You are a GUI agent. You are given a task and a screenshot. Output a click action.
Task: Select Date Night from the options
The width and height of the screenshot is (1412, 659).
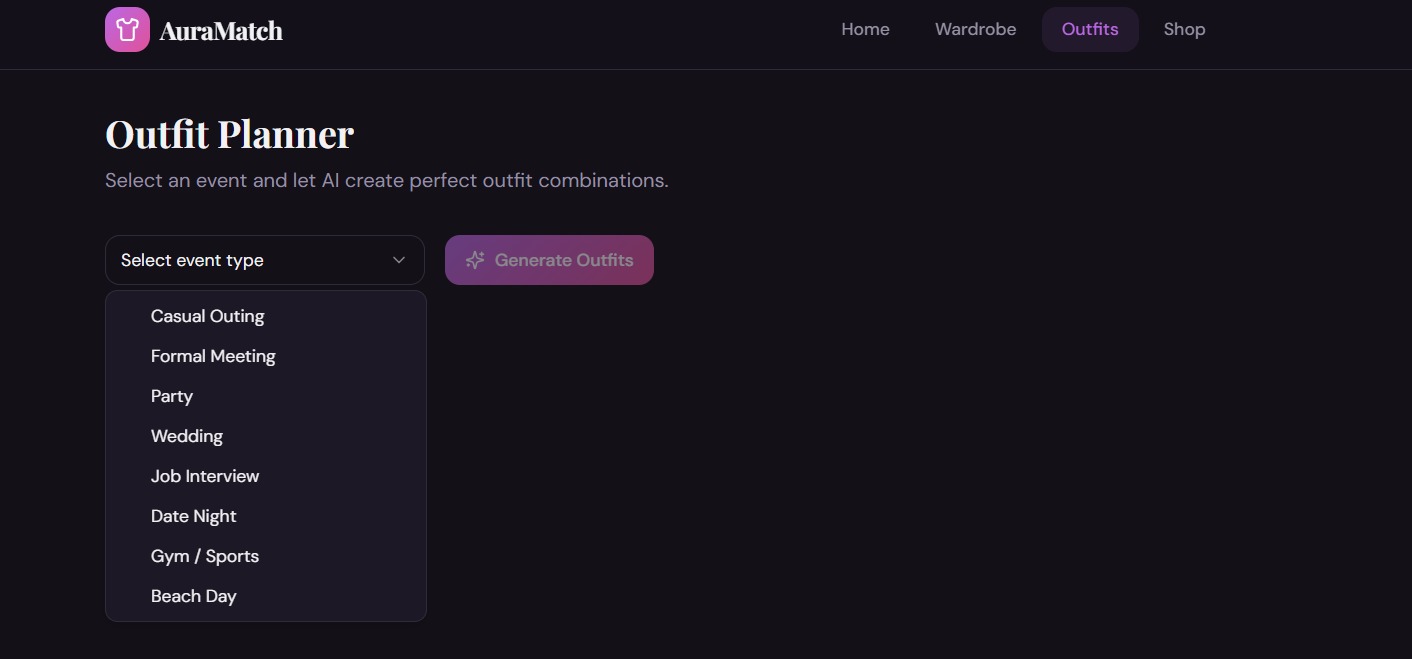point(266,516)
